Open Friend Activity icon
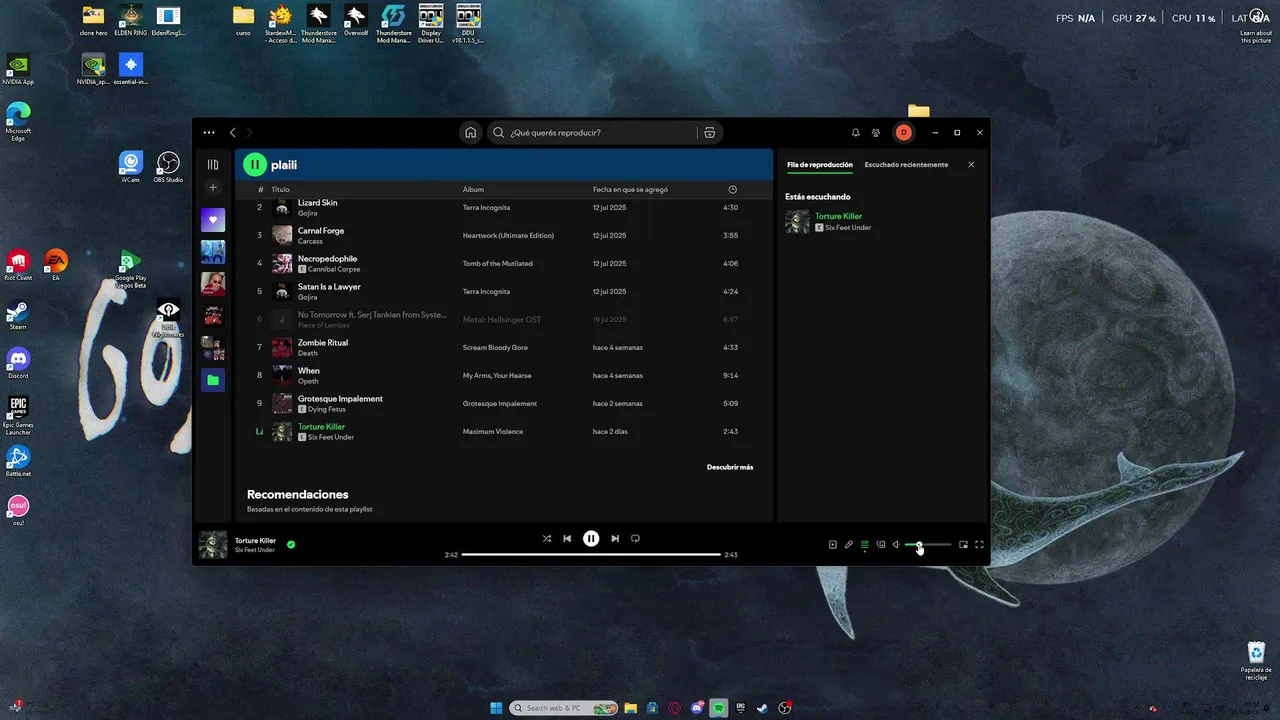The width and height of the screenshot is (1280, 720). (x=876, y=132)
